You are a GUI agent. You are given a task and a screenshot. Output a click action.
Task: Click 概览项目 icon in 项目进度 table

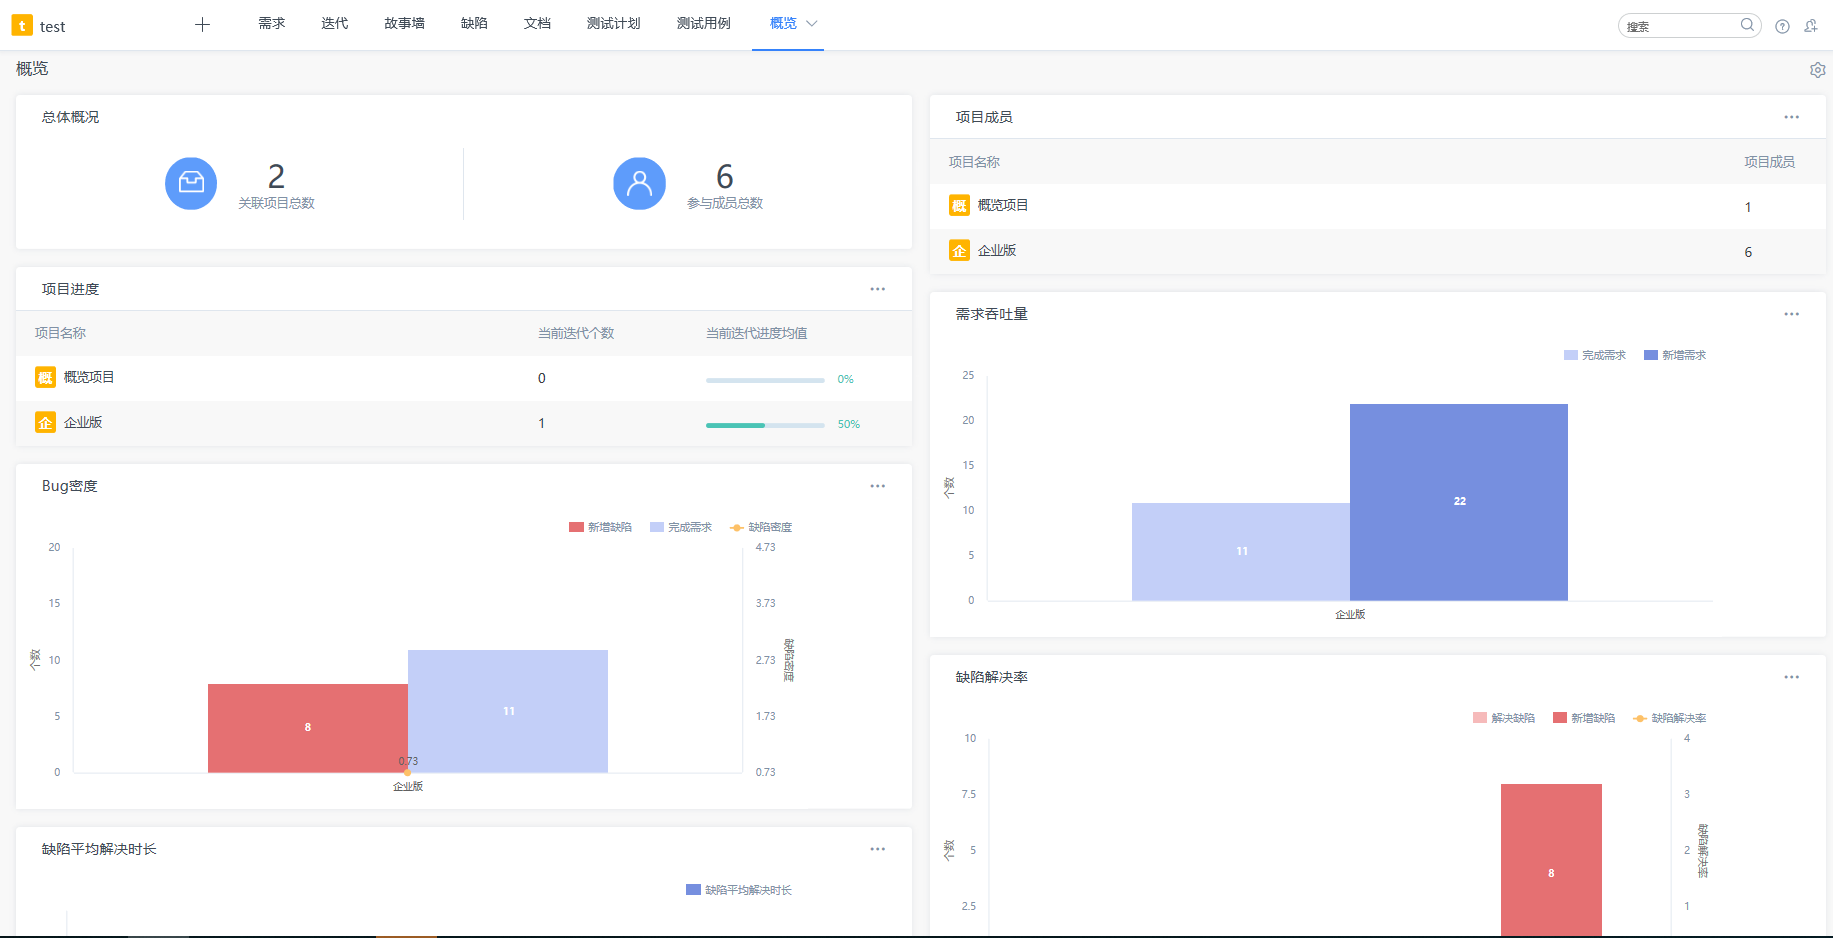(45, 377)
